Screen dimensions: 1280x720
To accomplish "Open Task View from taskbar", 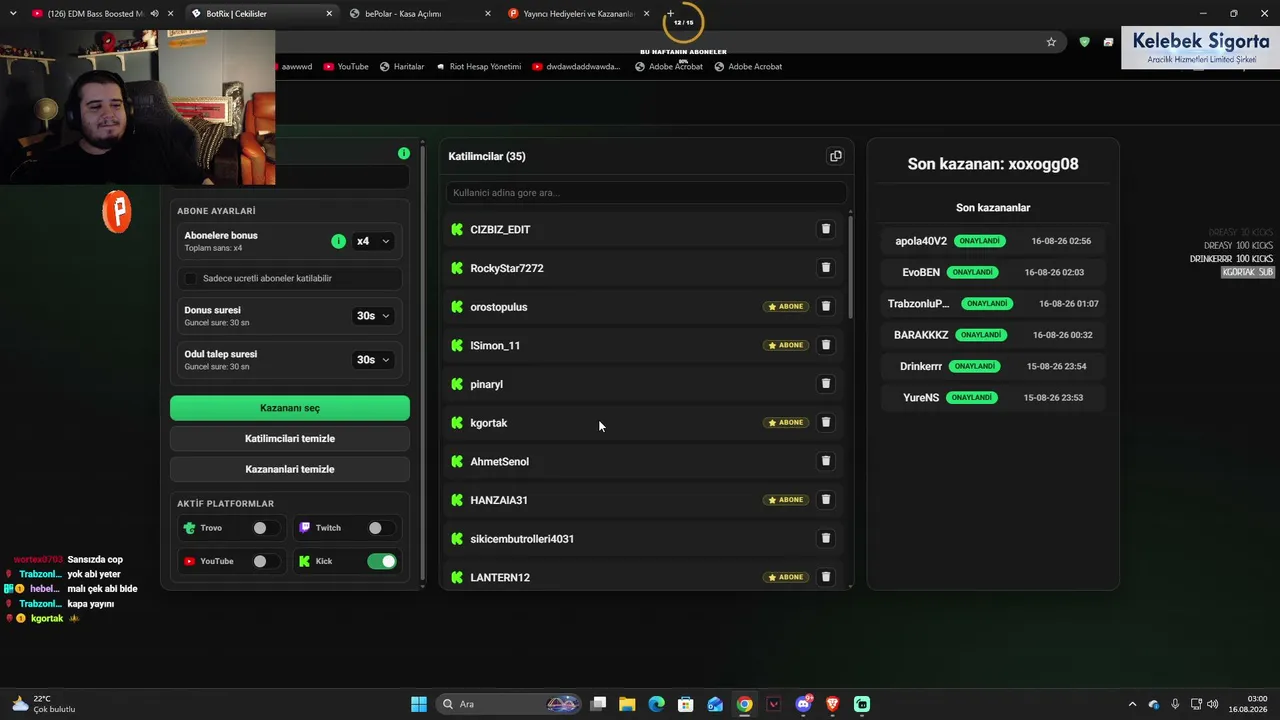I will (x=598, y=704).
